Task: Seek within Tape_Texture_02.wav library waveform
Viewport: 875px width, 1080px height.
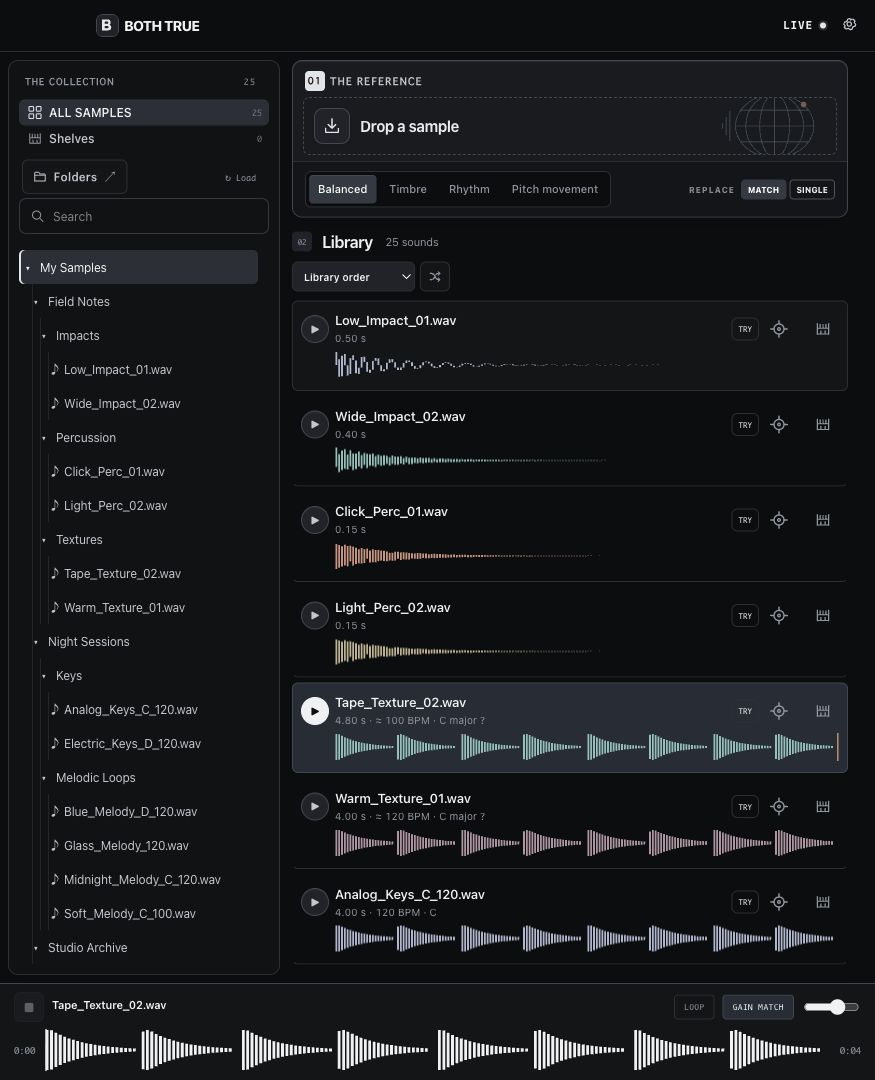Action: pyautogui.click(x=587, y=747)
